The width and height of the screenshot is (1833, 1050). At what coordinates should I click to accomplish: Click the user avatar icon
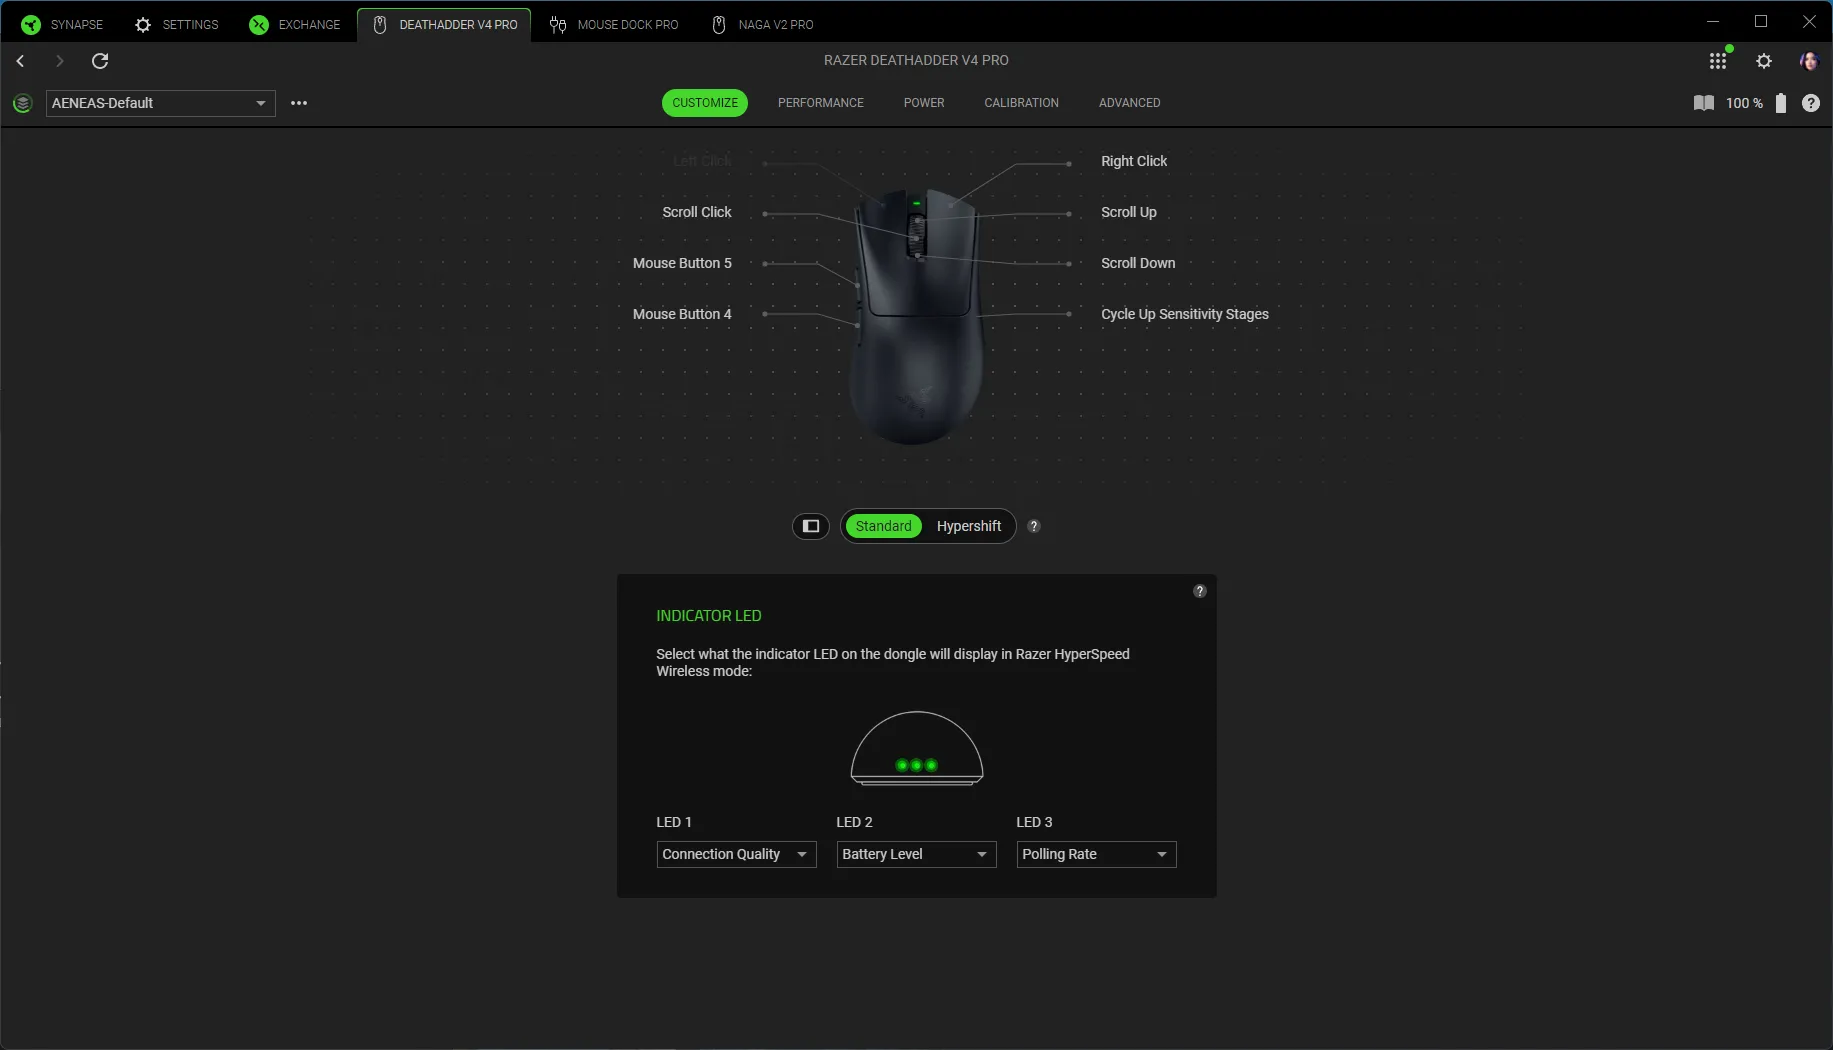tap(1809, 61)
